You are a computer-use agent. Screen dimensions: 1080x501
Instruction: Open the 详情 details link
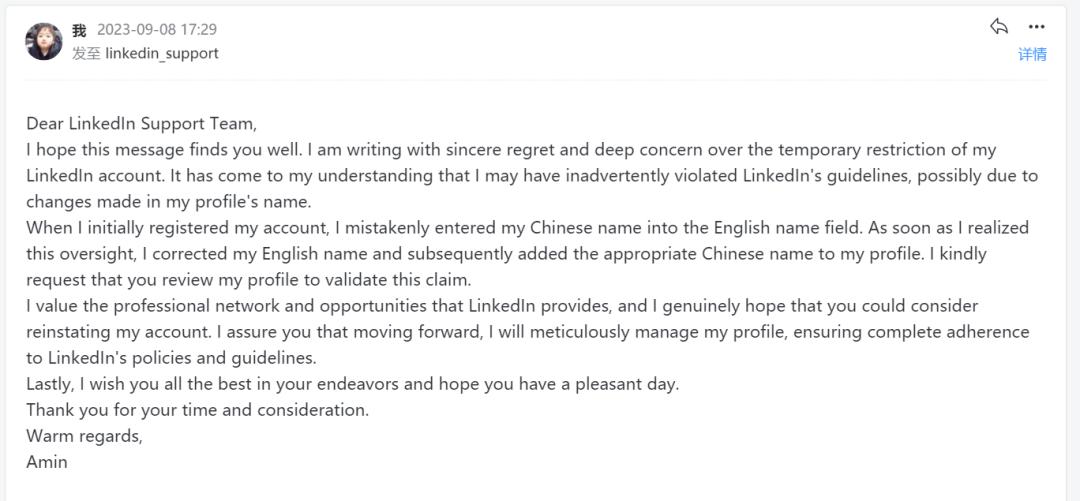coord(1032,54)
